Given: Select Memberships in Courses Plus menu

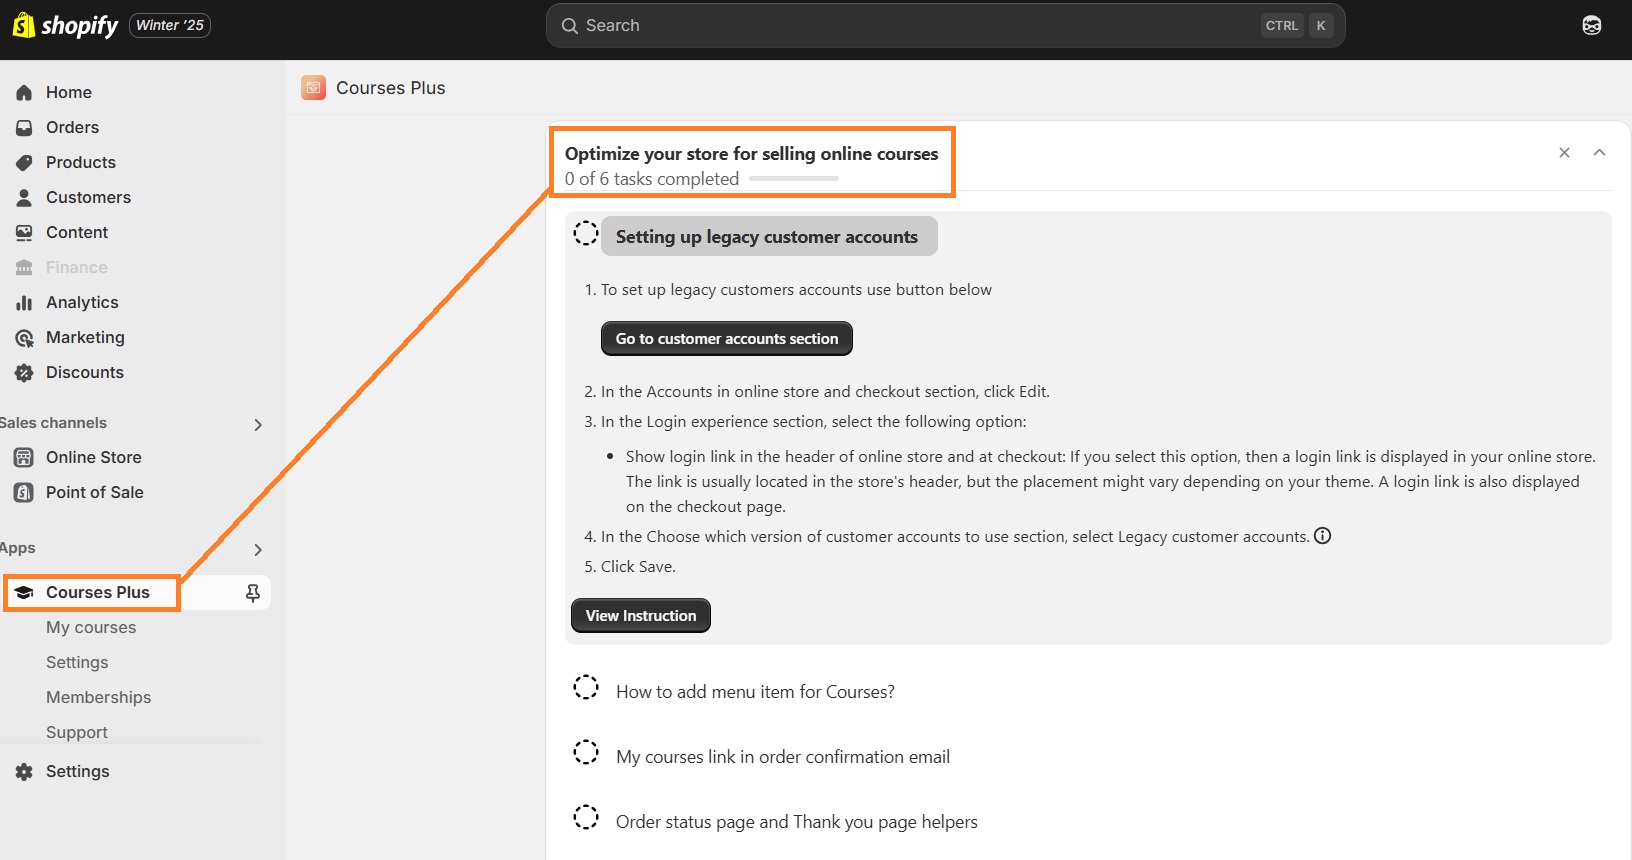Looking at the screenshot, I should click(98, 697).
